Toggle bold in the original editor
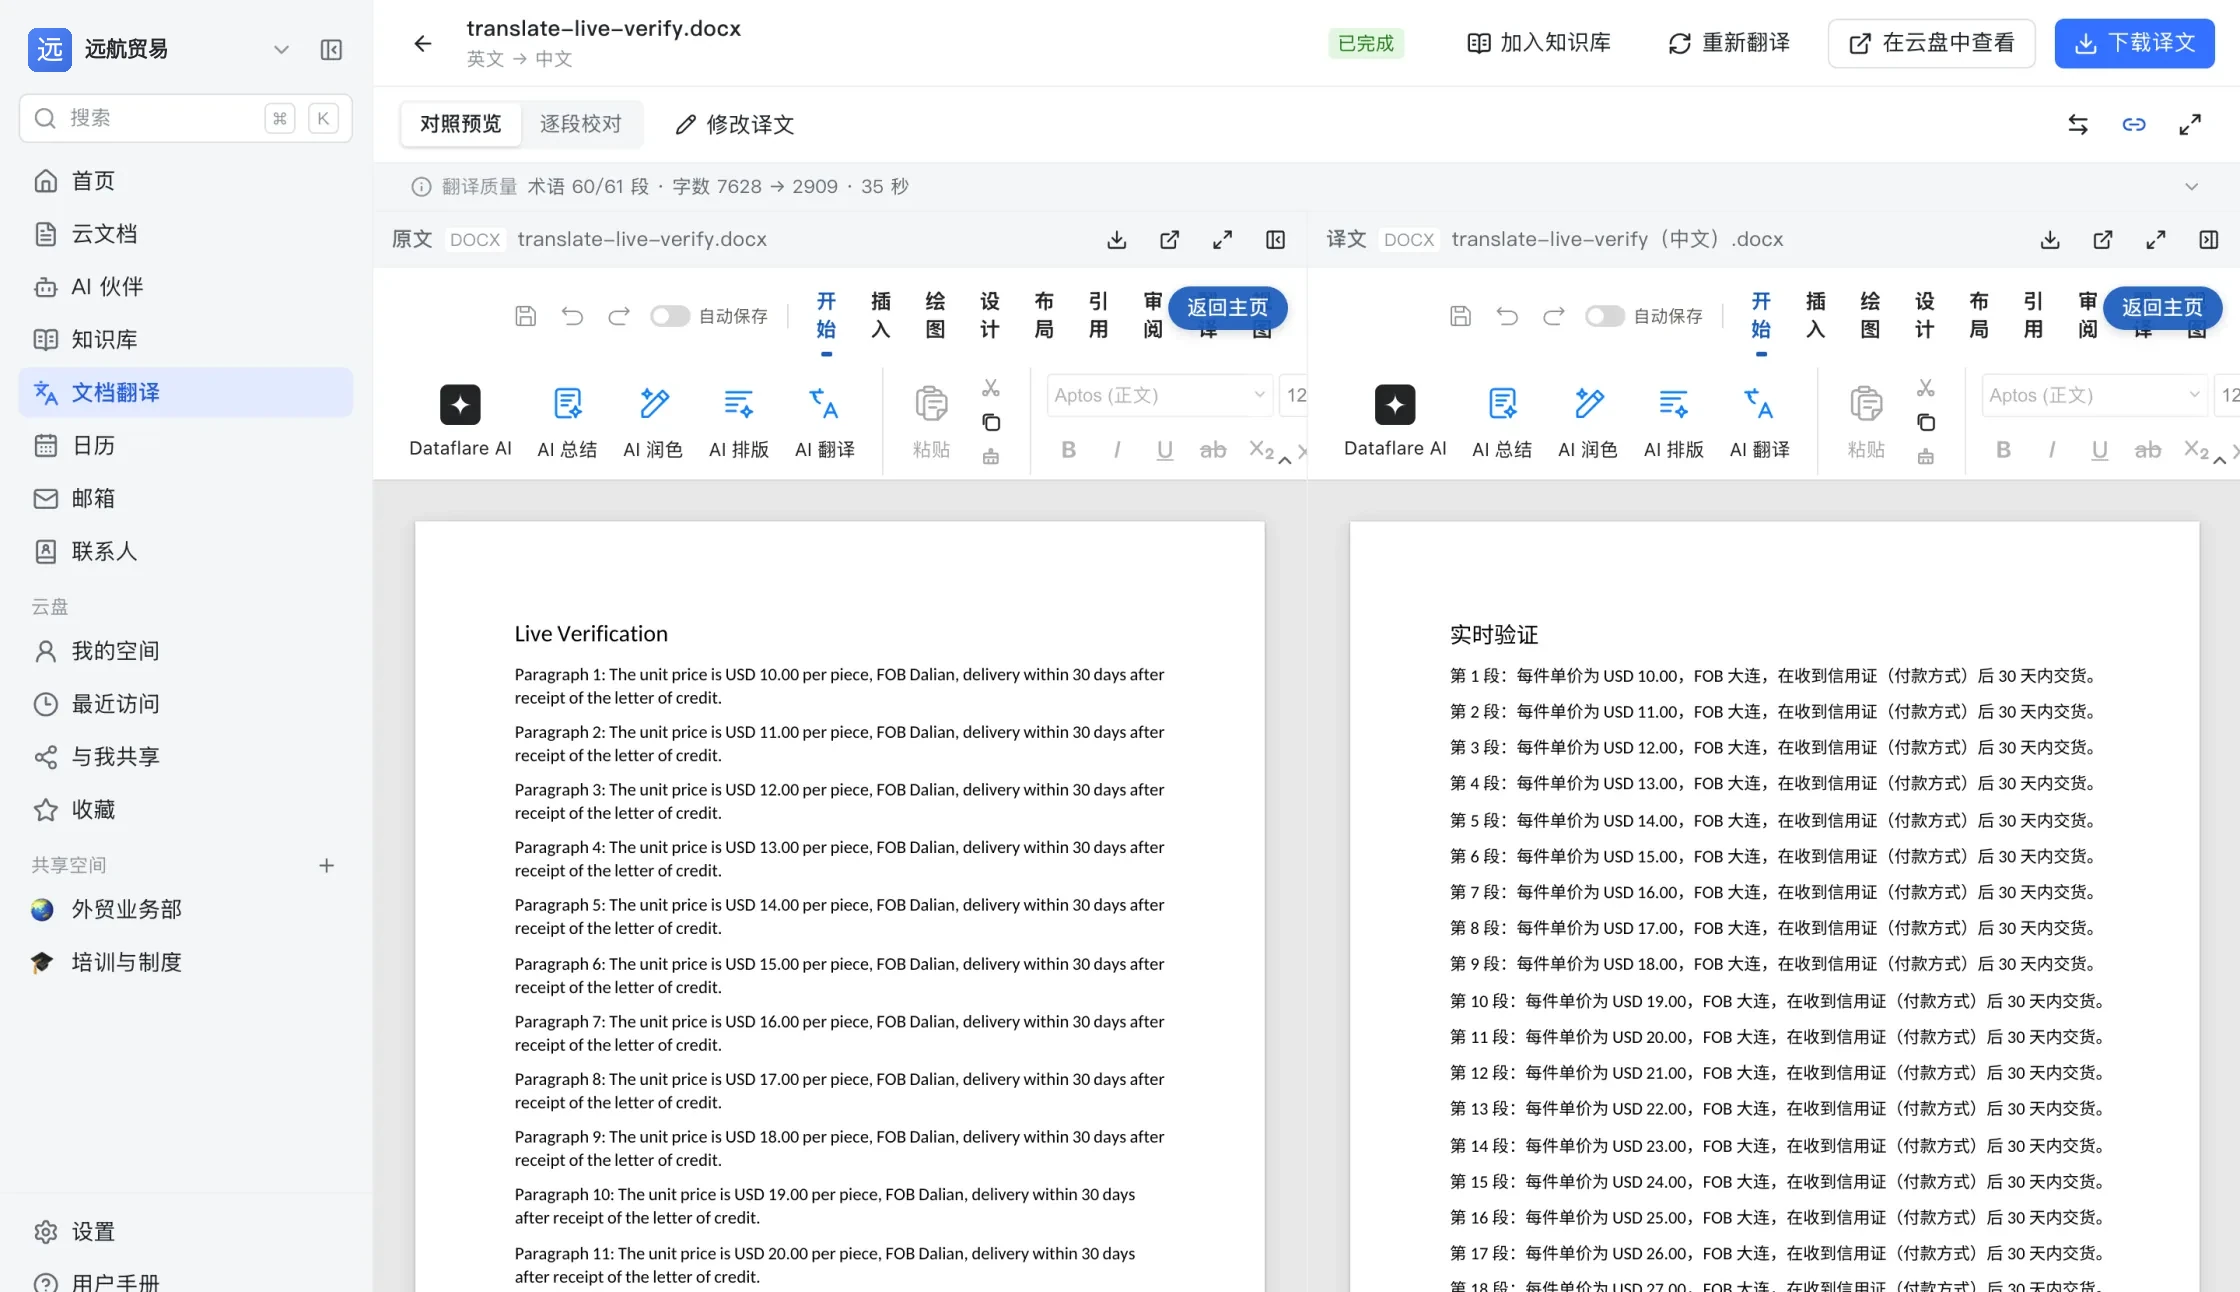This screenshot has width=2240, height=1292. [1069, 450]
